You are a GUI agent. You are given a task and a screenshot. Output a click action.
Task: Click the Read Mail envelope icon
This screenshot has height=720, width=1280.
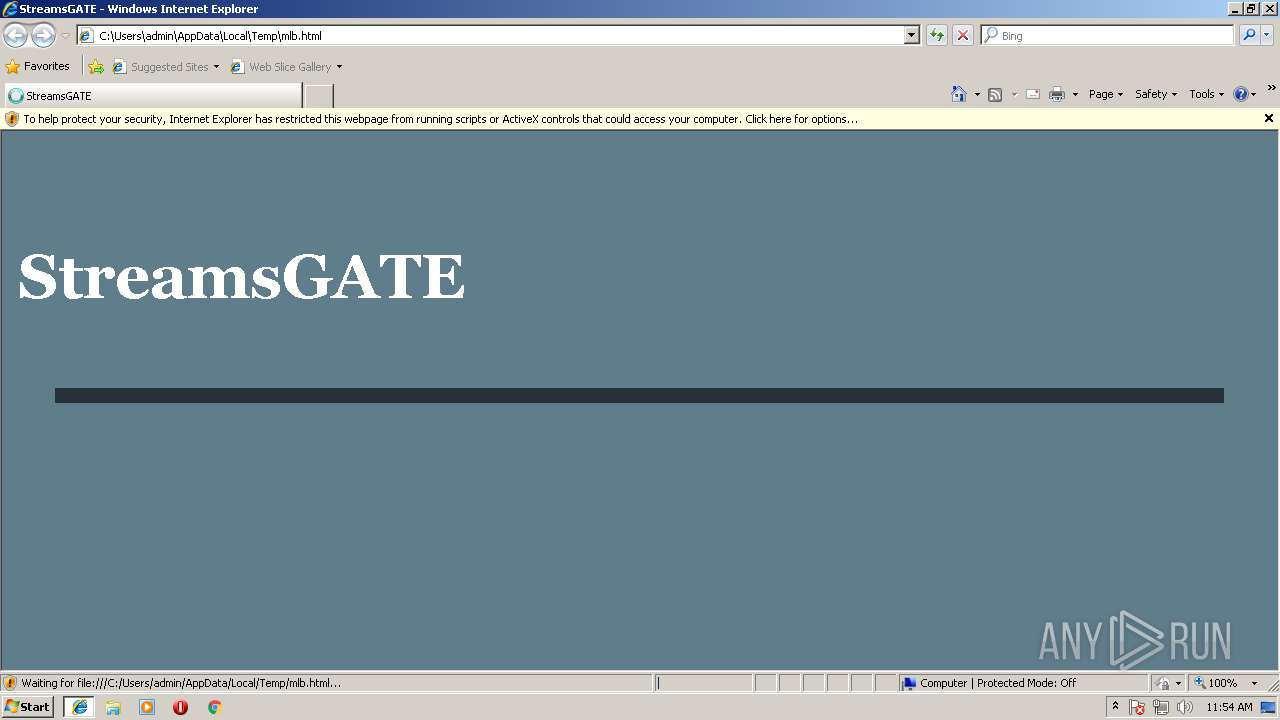click(1033, 94)
